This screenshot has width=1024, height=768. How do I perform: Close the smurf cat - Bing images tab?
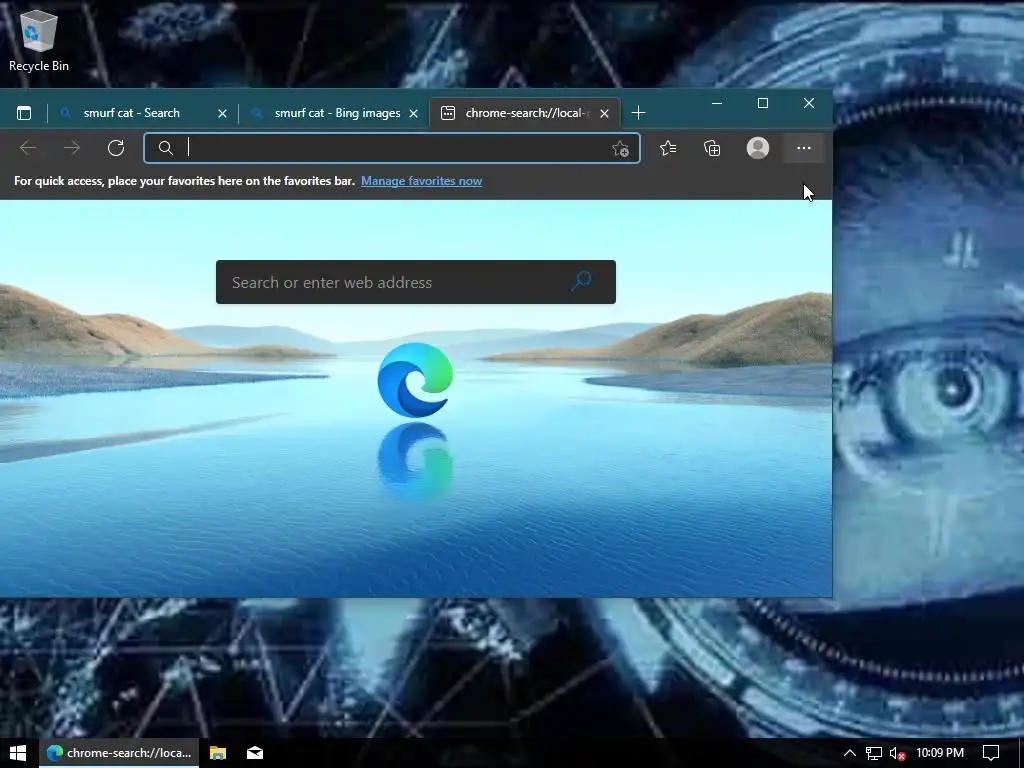pyautogui.click(x=413, y=114)
